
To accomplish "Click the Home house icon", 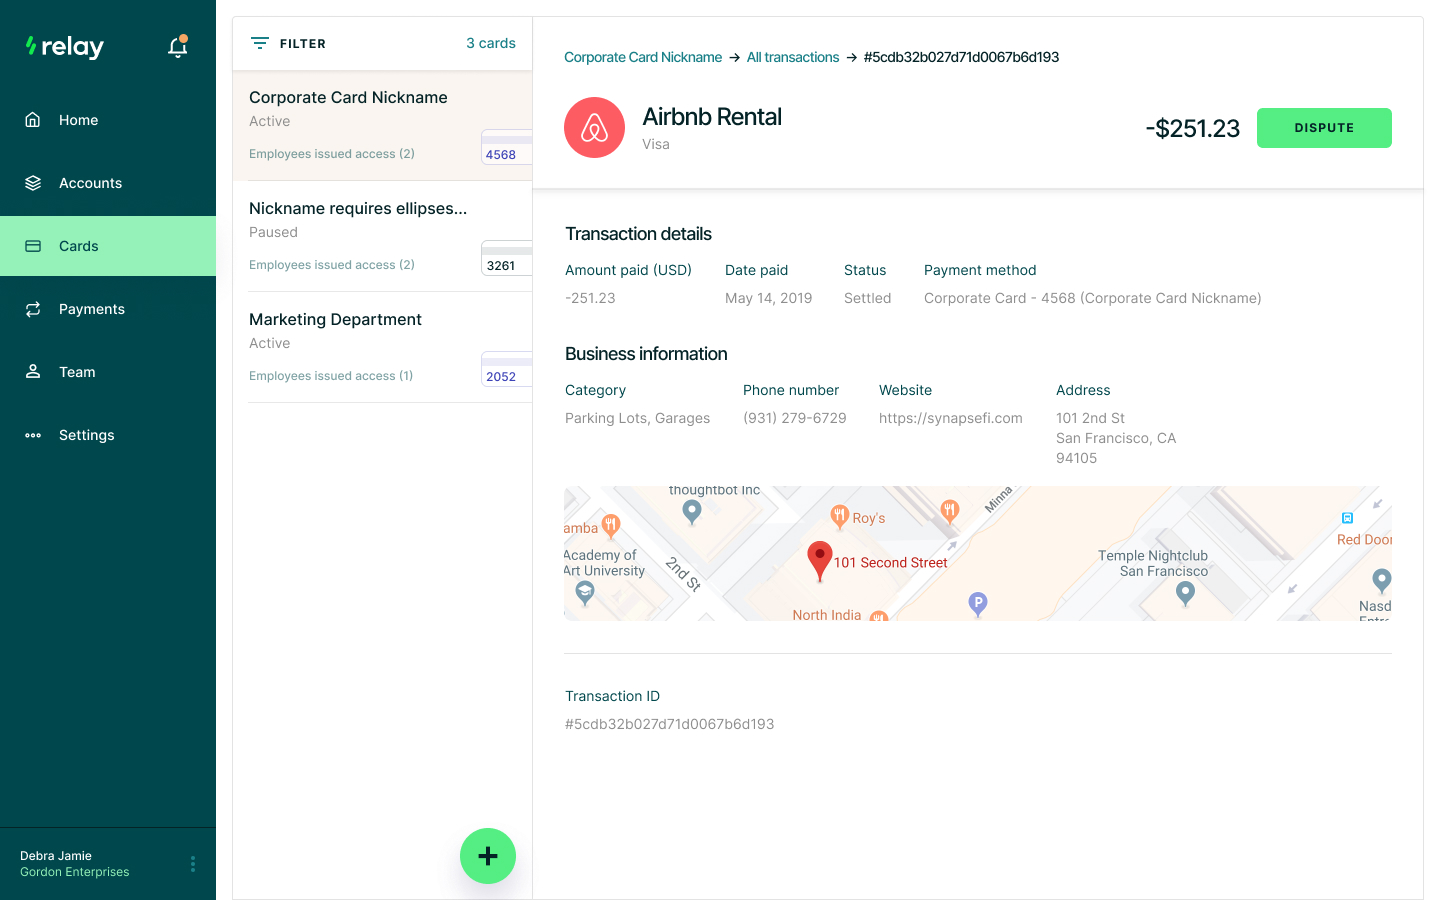I will (x=33, y=120).
